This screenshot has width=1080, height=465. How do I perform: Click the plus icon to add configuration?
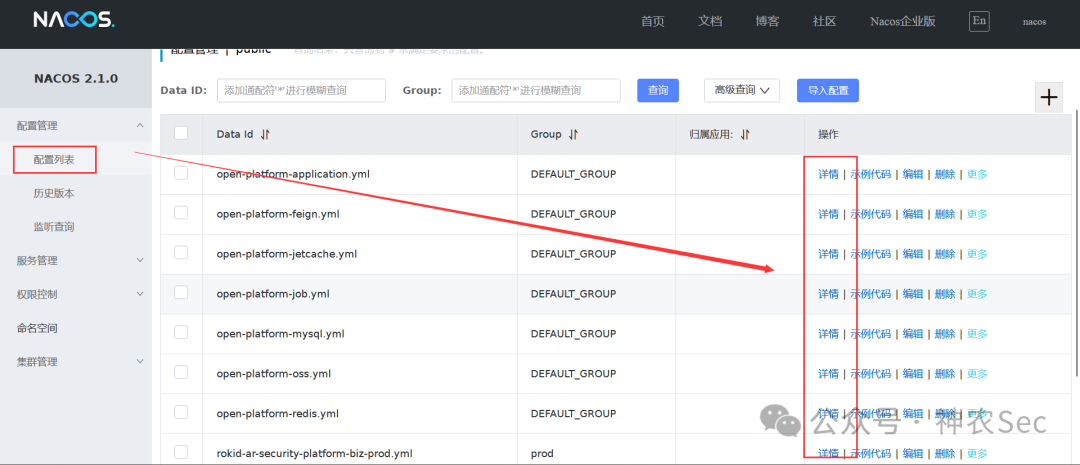click(1048, 97)
